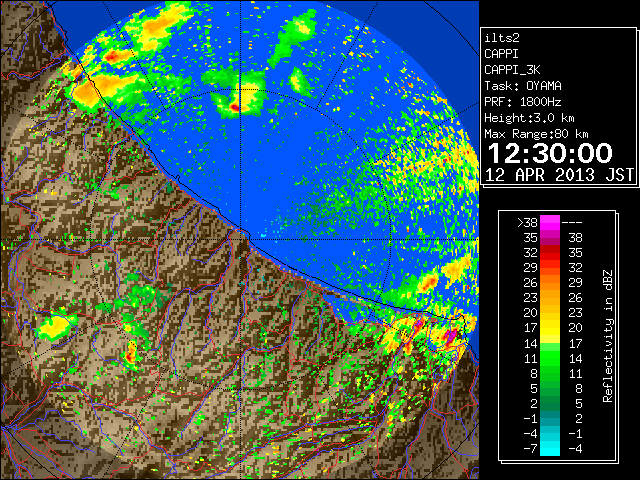Screen dimensions: 640x480
Task: Pick the red 32 to 35 dBZ swatch
Action: click(x=550, y=253)
